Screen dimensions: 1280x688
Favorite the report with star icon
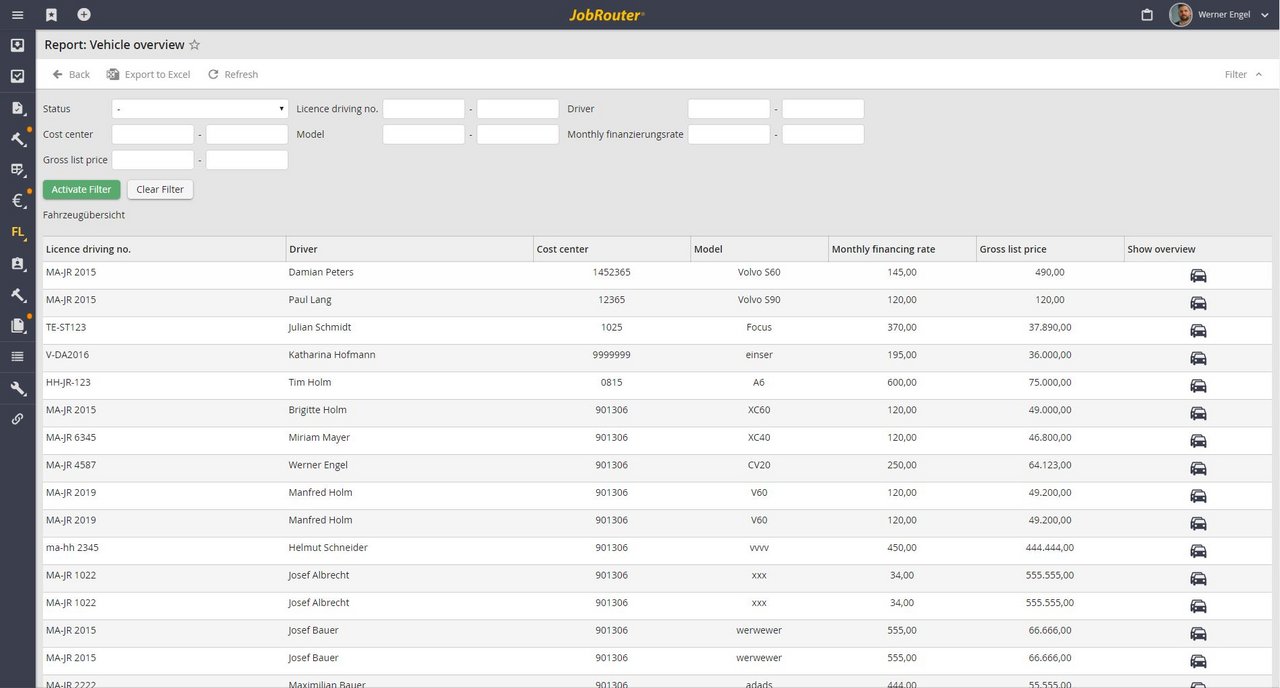click(195, 45)
